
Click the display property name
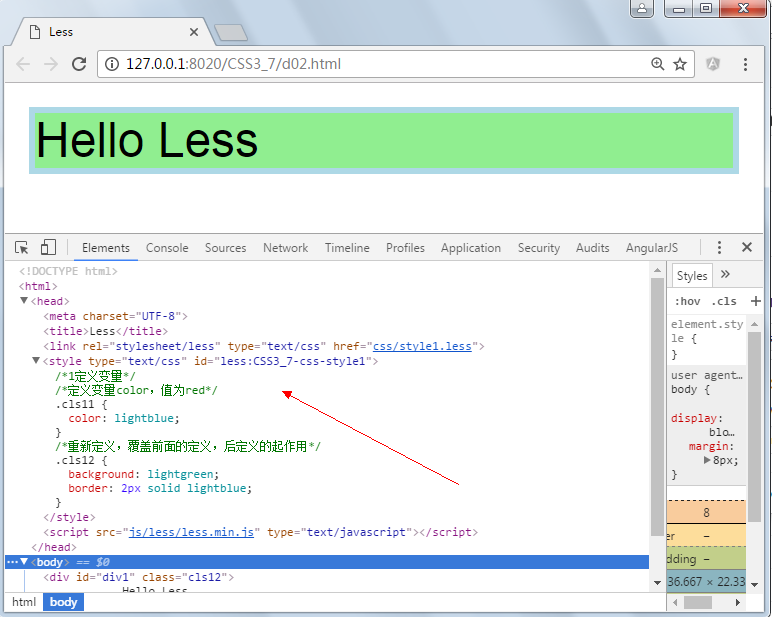[694, 418]
